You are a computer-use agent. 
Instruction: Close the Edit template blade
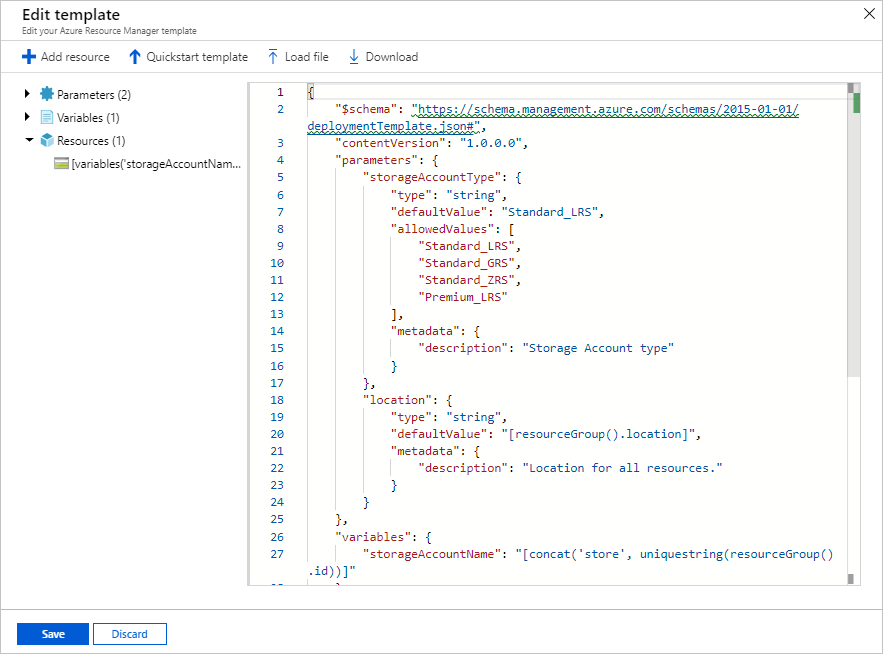869,14
